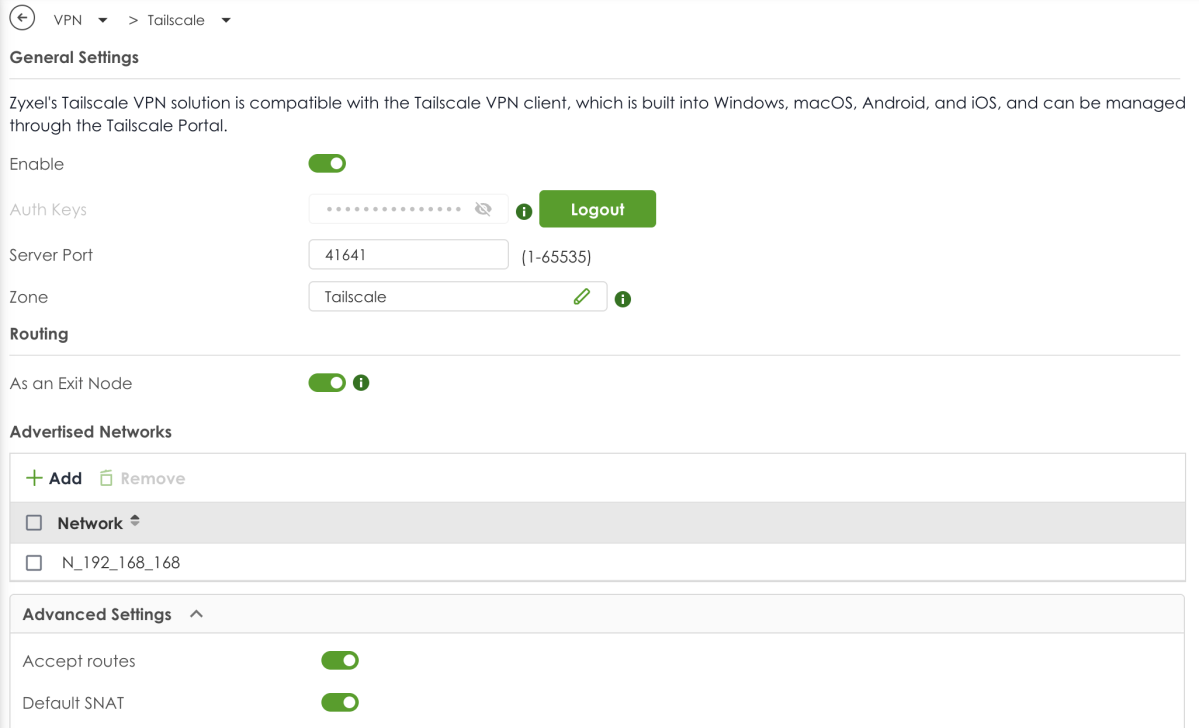1199x728 pixels.
Task: Turn off As an Exit Node
Action: click(327, 383)
